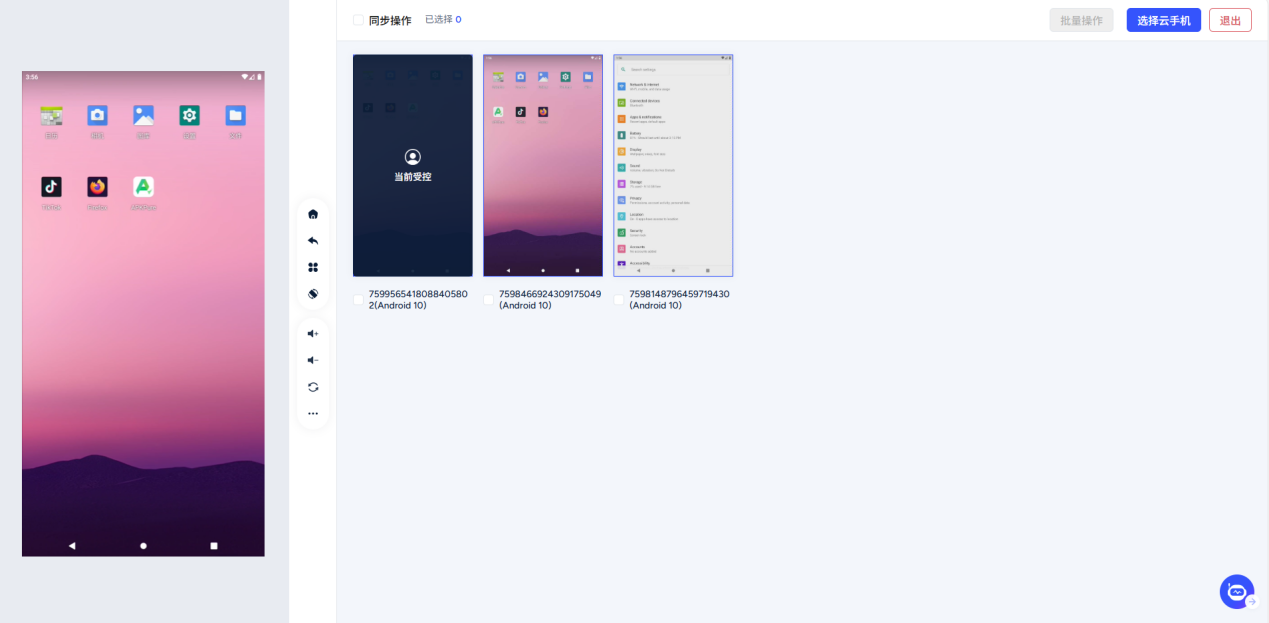Decrease volume with the volume down icon
Image resolution: width=1269 pixels, height=623 pixels.
click(313, 360)
